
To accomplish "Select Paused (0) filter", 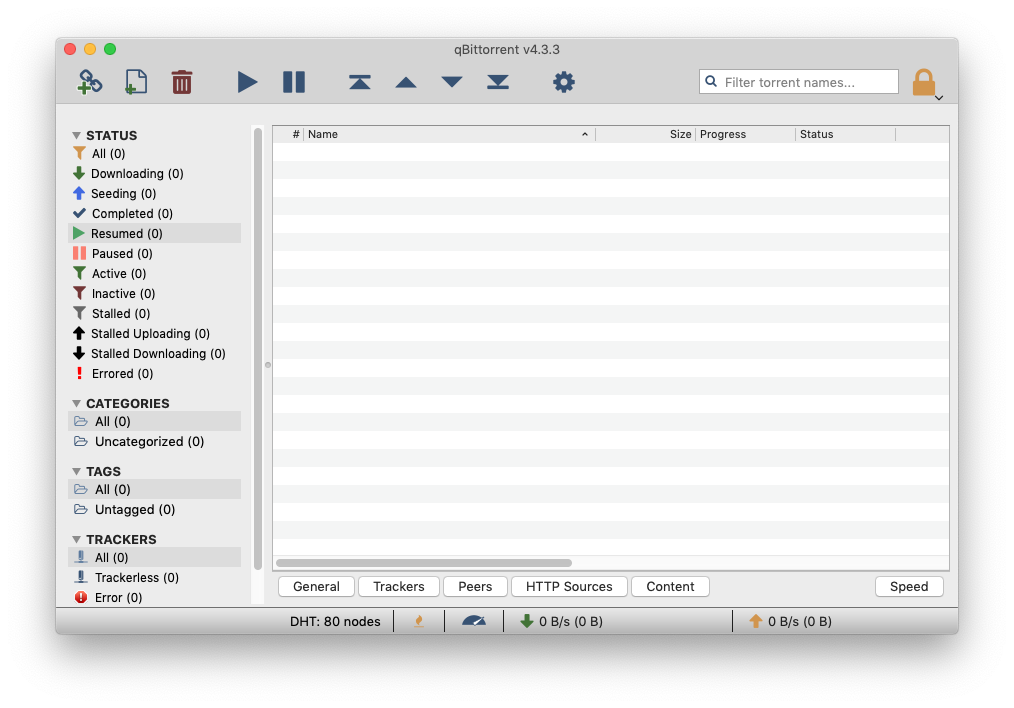I will [154, 253].
